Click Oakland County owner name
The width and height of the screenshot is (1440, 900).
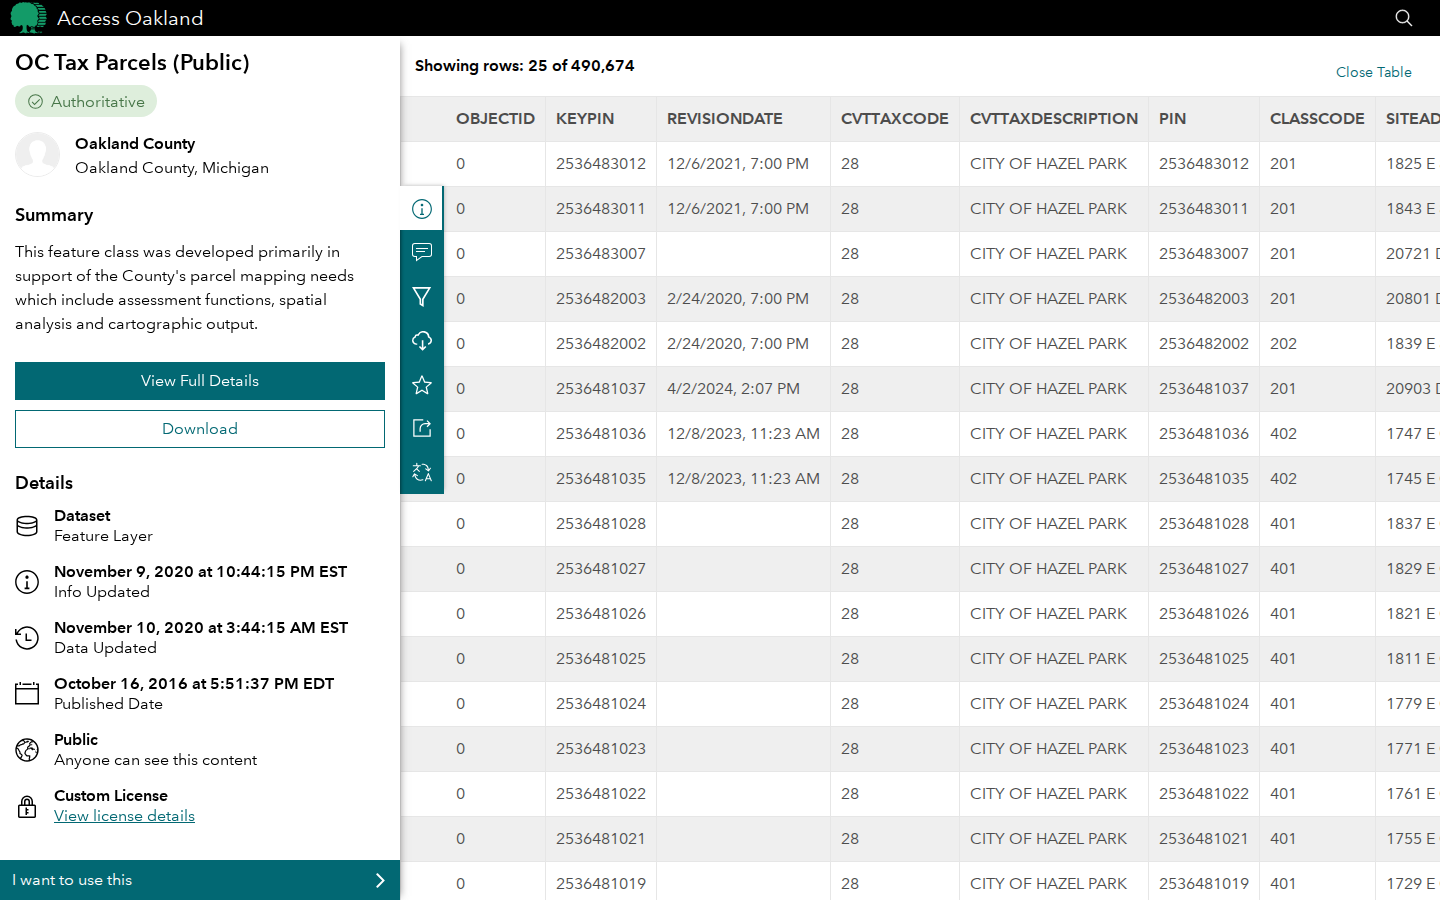click(135, 144)
